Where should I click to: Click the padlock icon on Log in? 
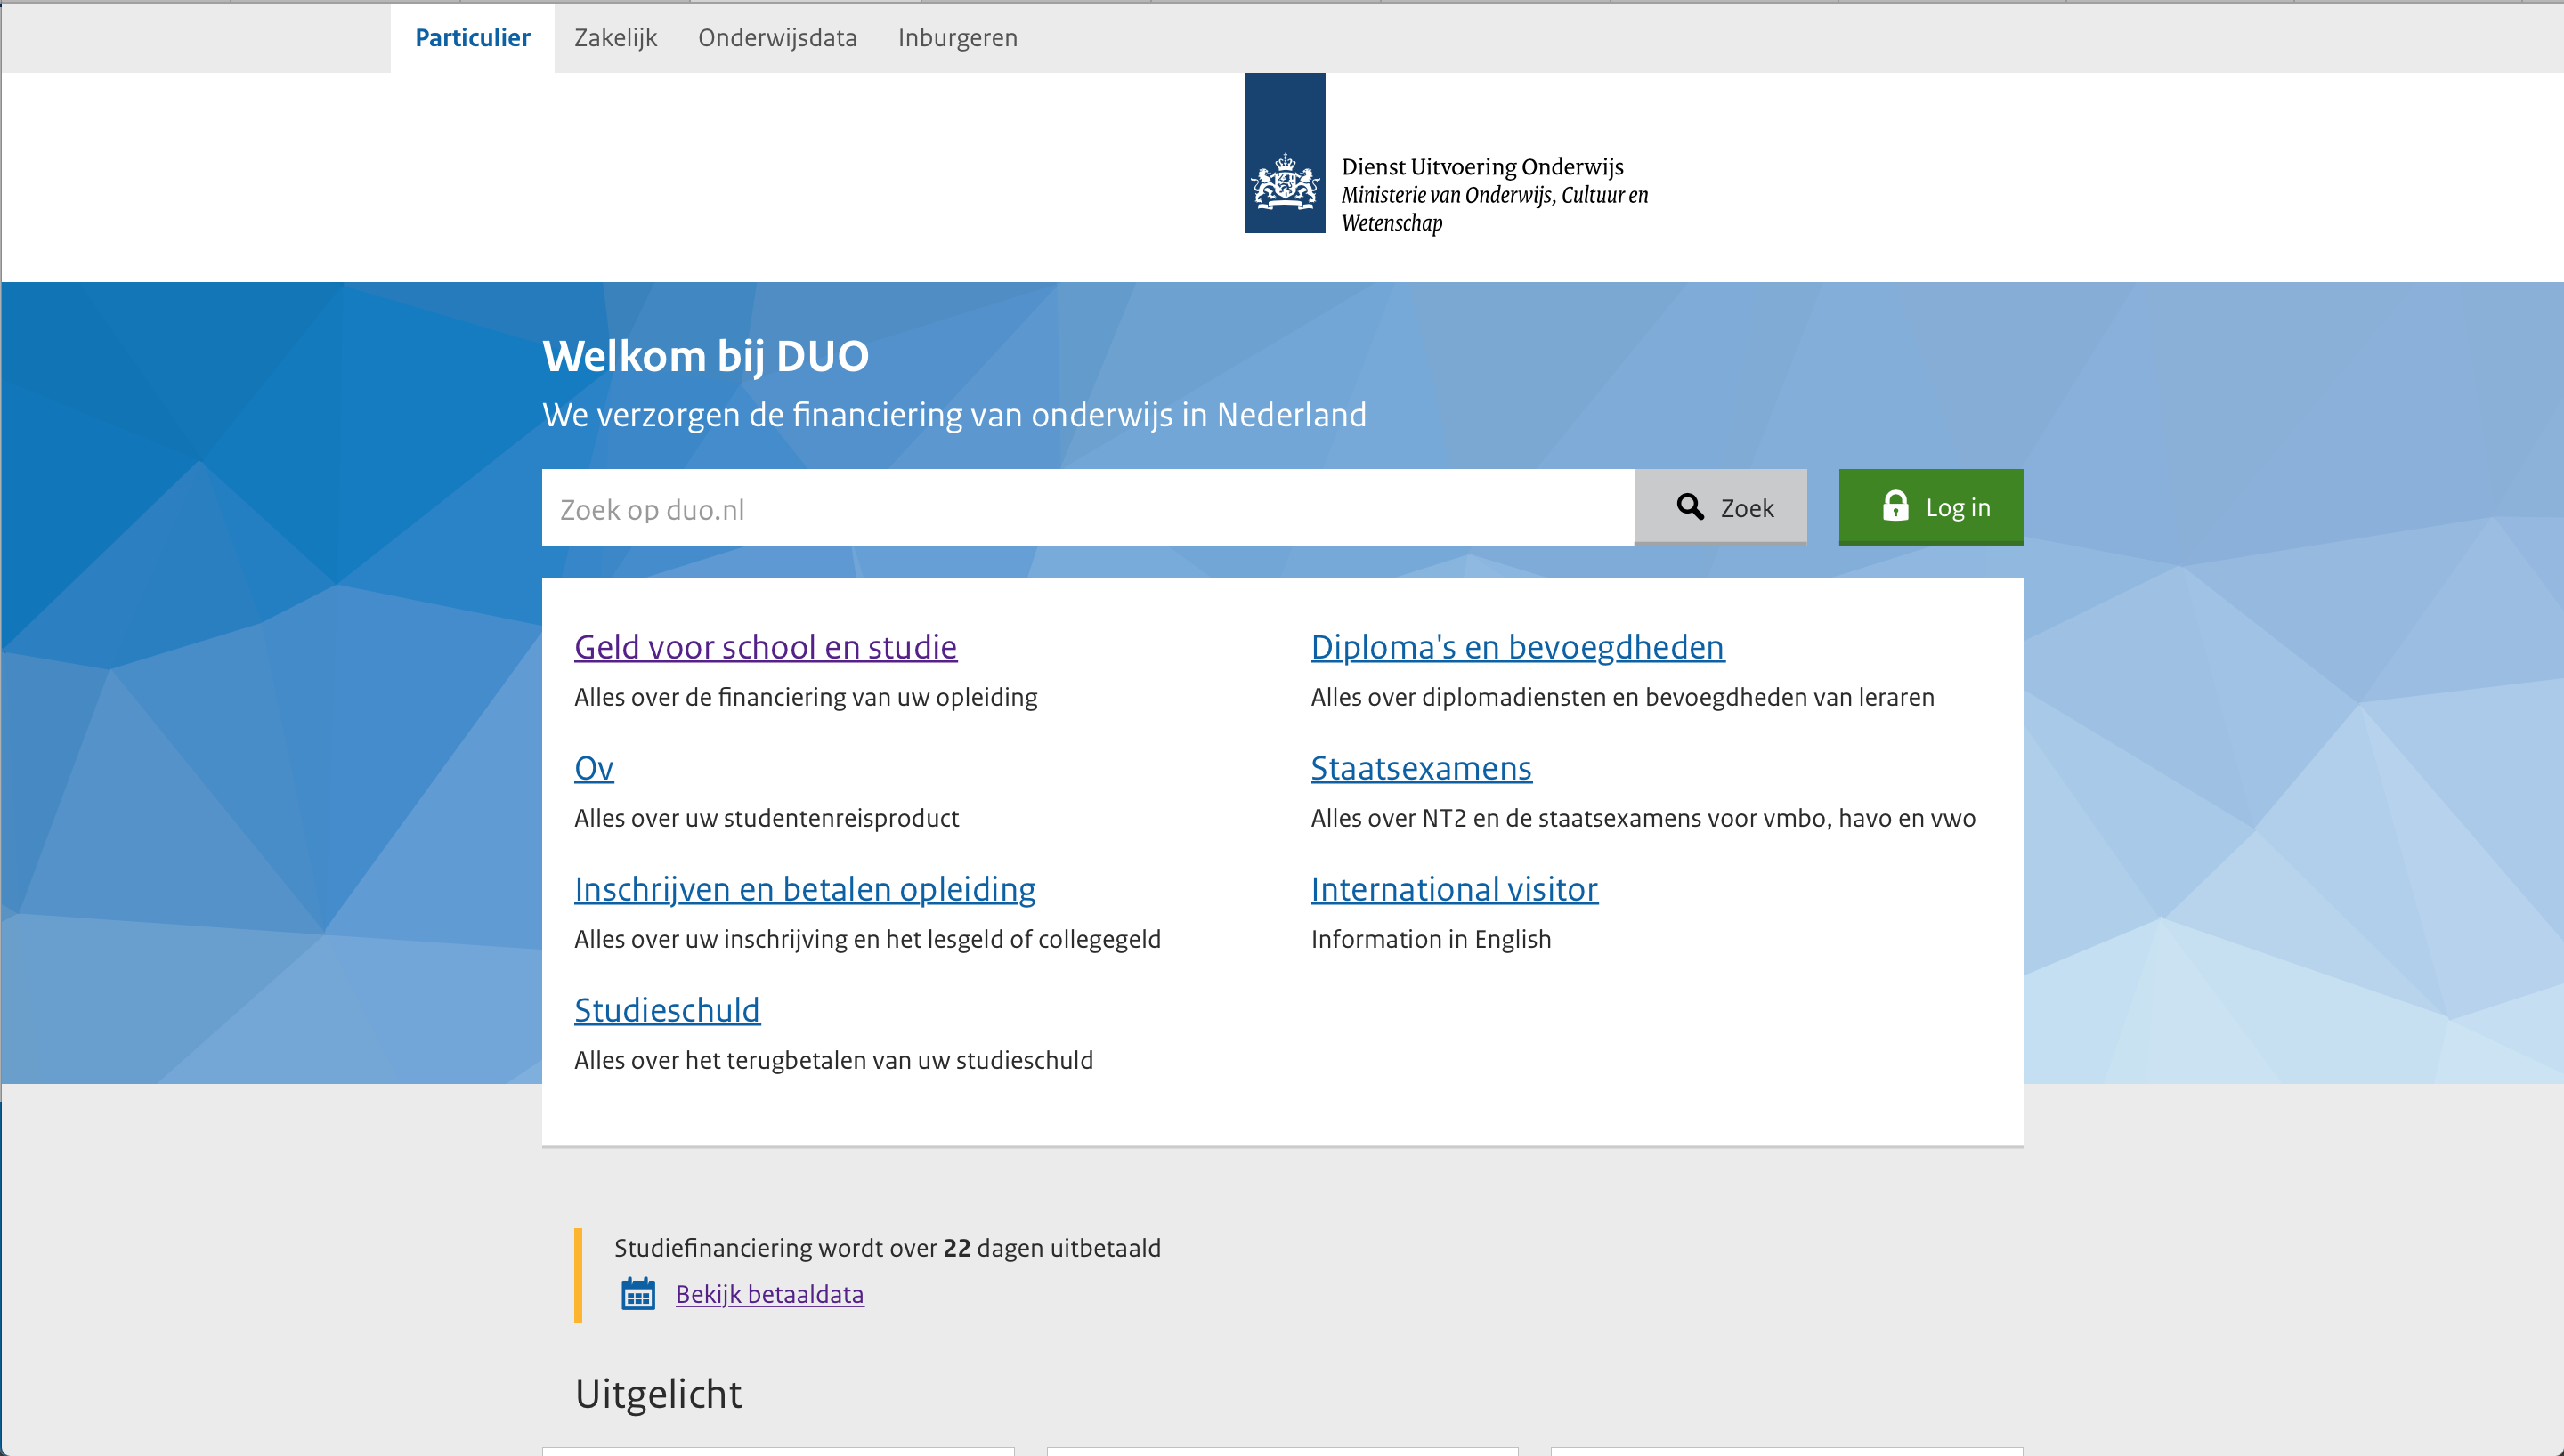[x=1894, y=506]
